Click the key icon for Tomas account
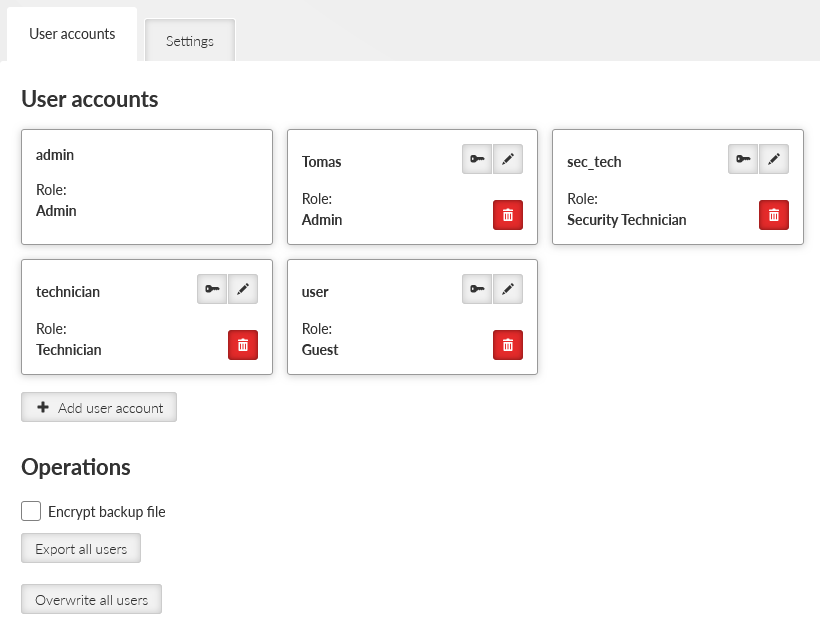 point(477,159)
